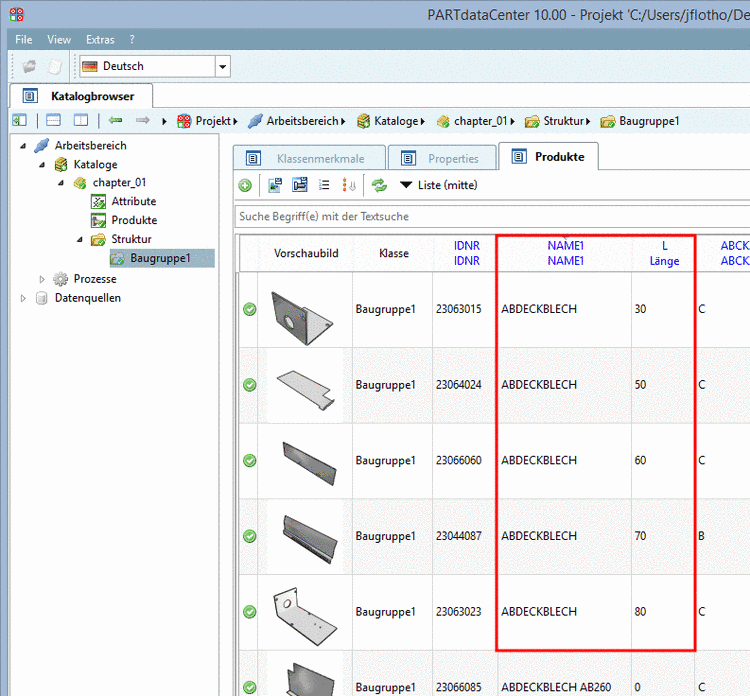
Task: Click the image preview toolbar icon
Action: point(275,185)
